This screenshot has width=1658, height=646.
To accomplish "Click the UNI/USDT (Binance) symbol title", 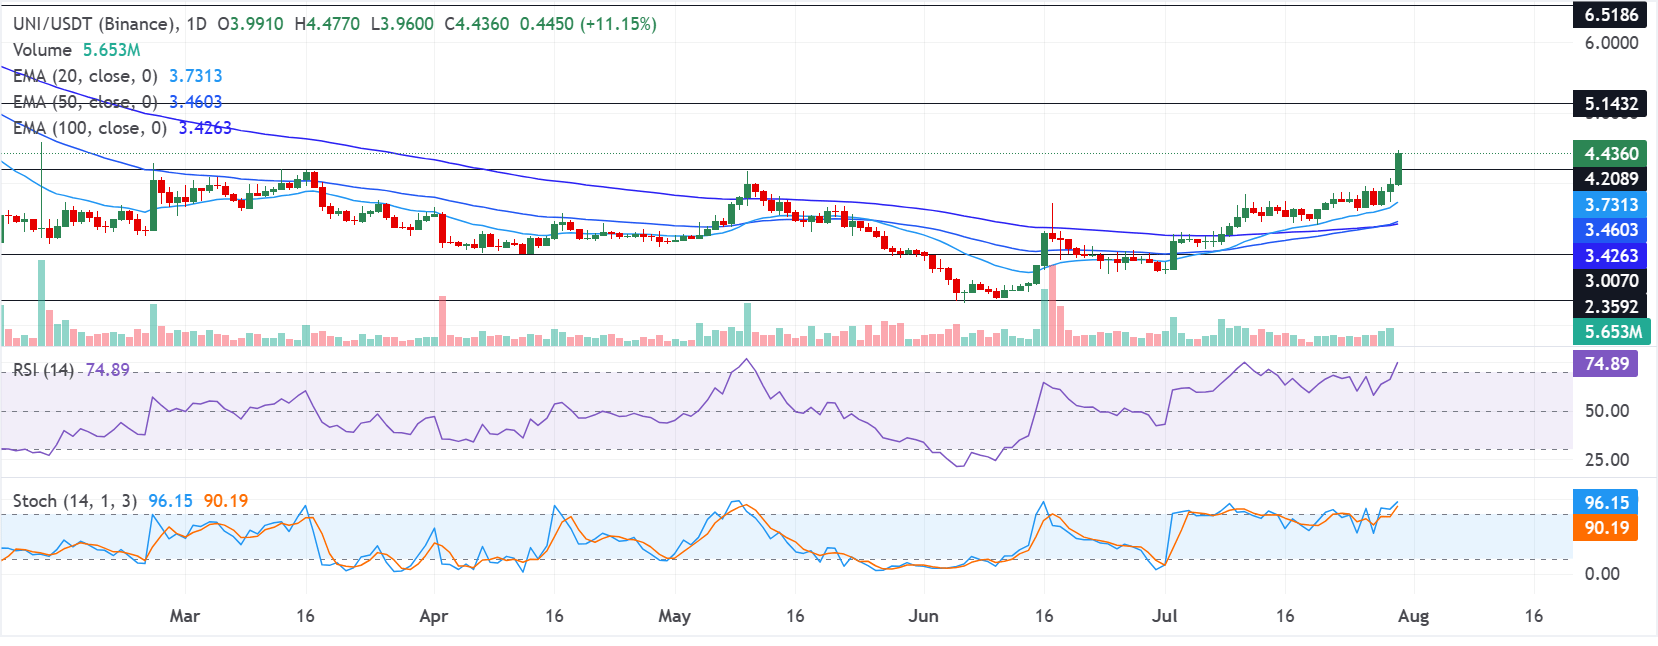I will (95, 23).
